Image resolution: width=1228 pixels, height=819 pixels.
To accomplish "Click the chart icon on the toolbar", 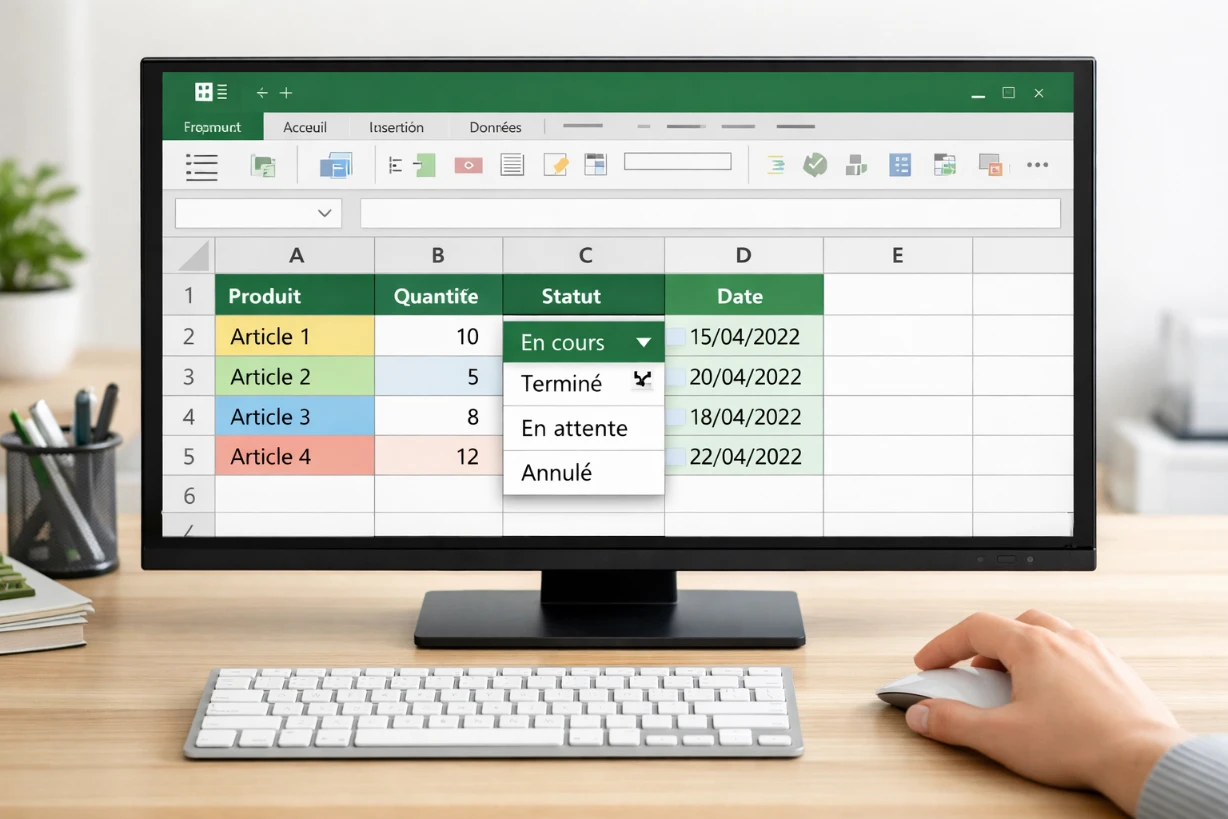I will coord(855,165).
